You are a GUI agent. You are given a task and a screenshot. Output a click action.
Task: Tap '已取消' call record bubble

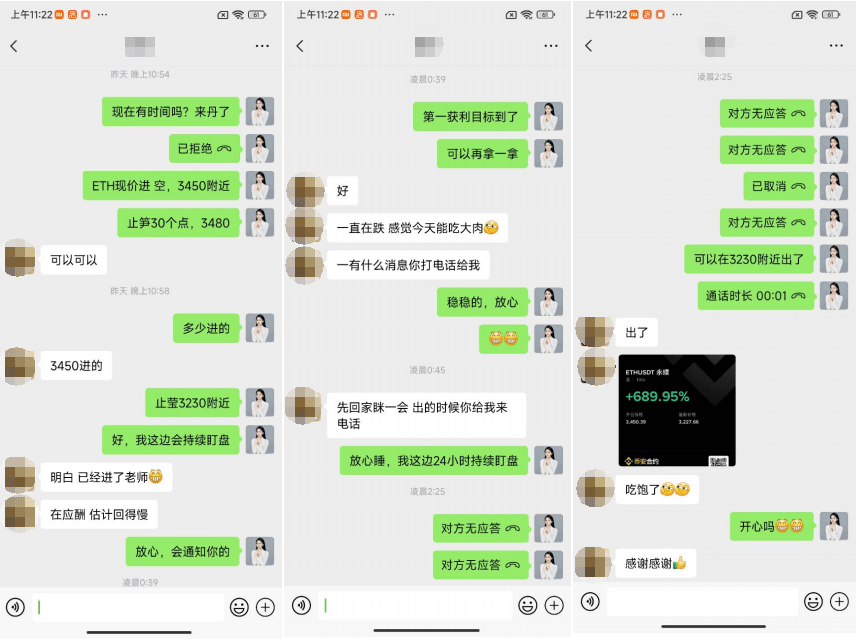[778, 186]
